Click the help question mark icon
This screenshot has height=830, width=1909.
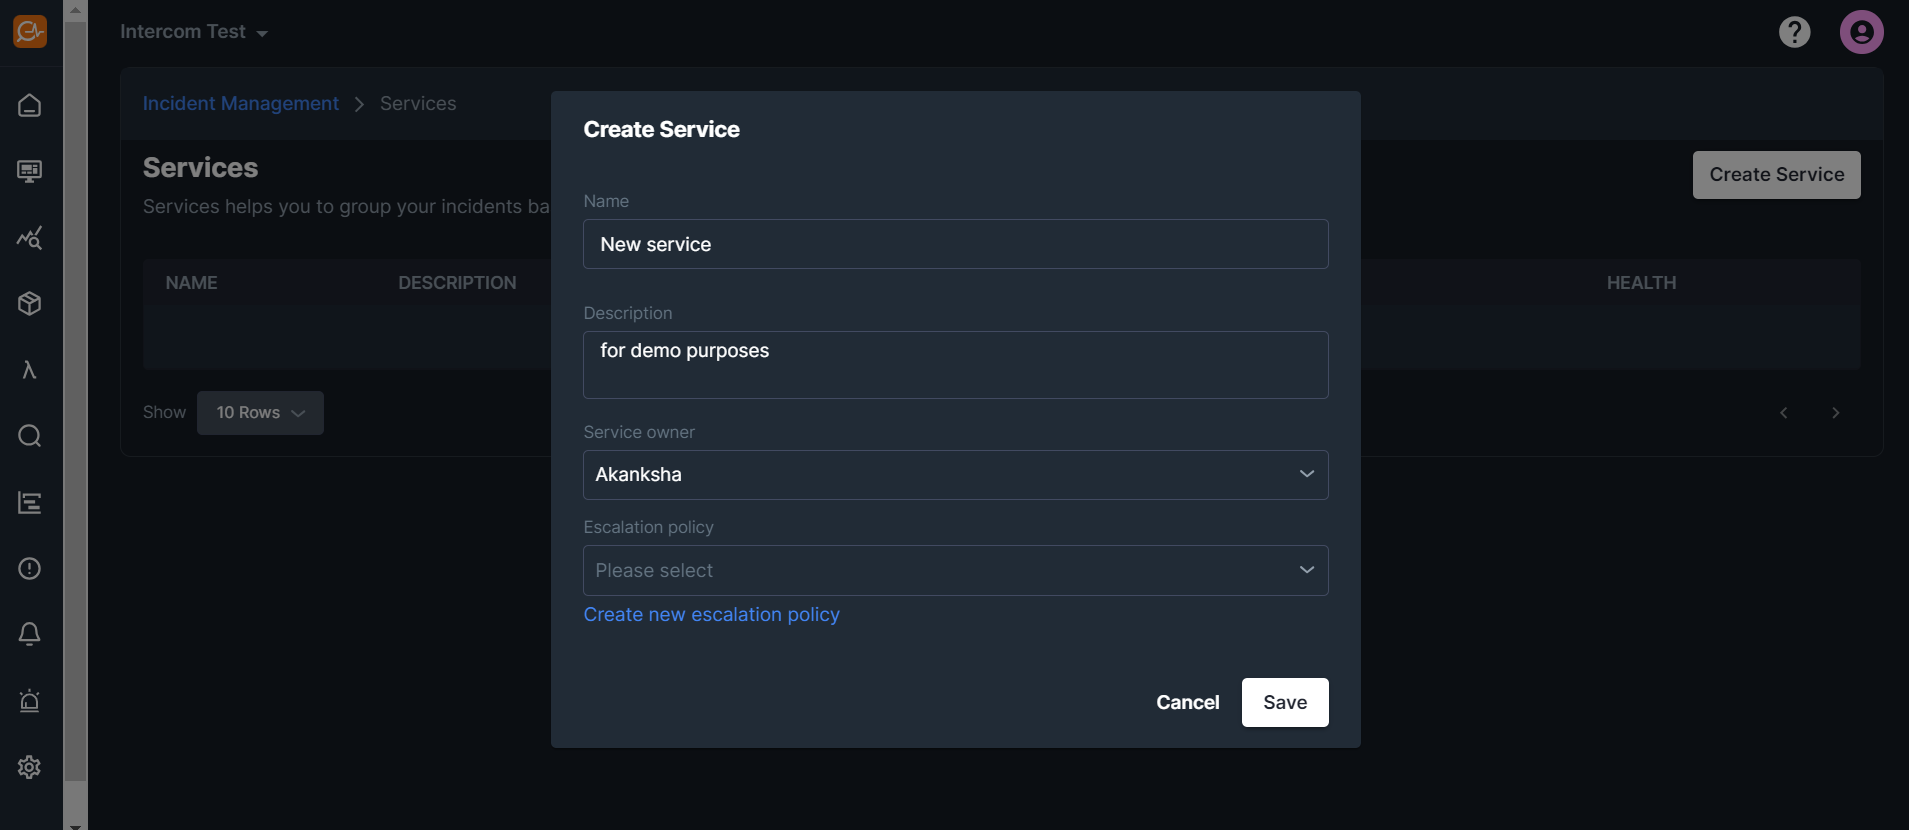coord(1794,32)
